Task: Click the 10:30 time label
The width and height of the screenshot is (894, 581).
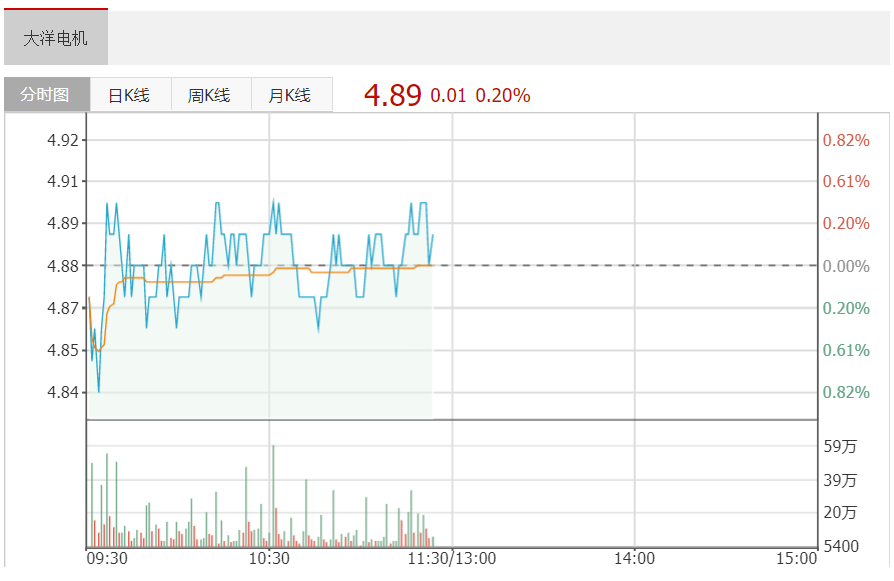Action: pos(269,558)
